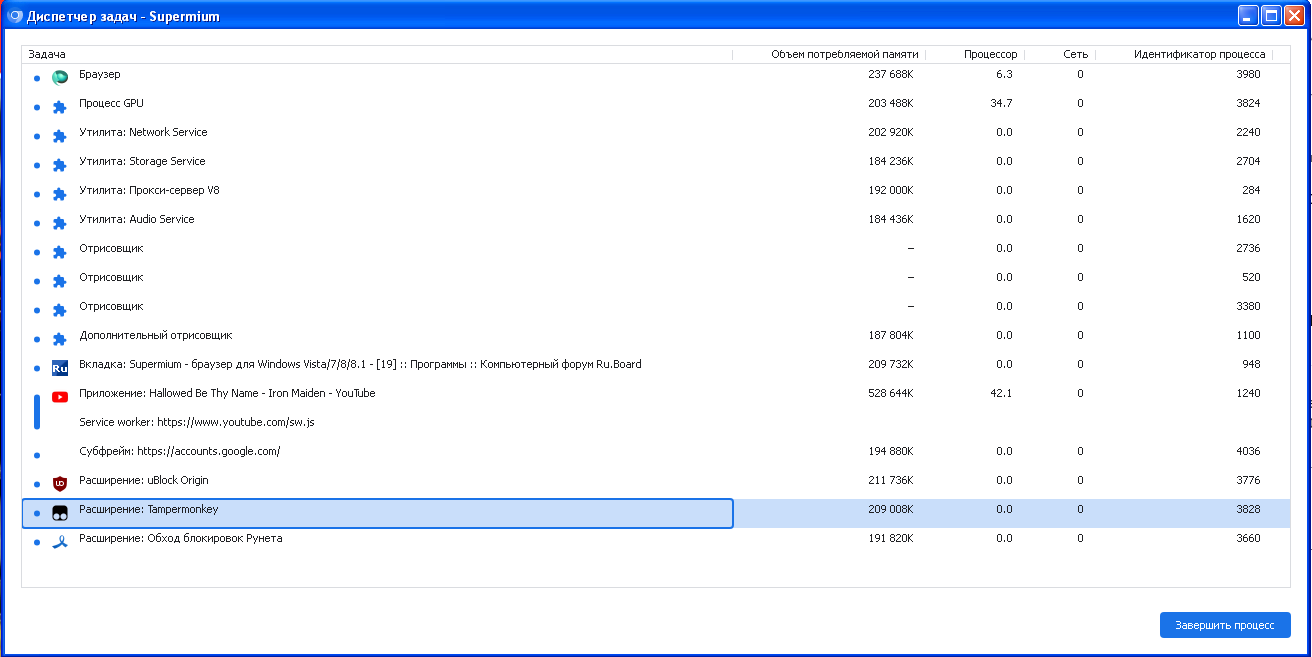Viewport: 1312px width, 657px height.
Task: Click puzzle icon of Отрисовщик with PID 520
Action: [x=60, y=280]
